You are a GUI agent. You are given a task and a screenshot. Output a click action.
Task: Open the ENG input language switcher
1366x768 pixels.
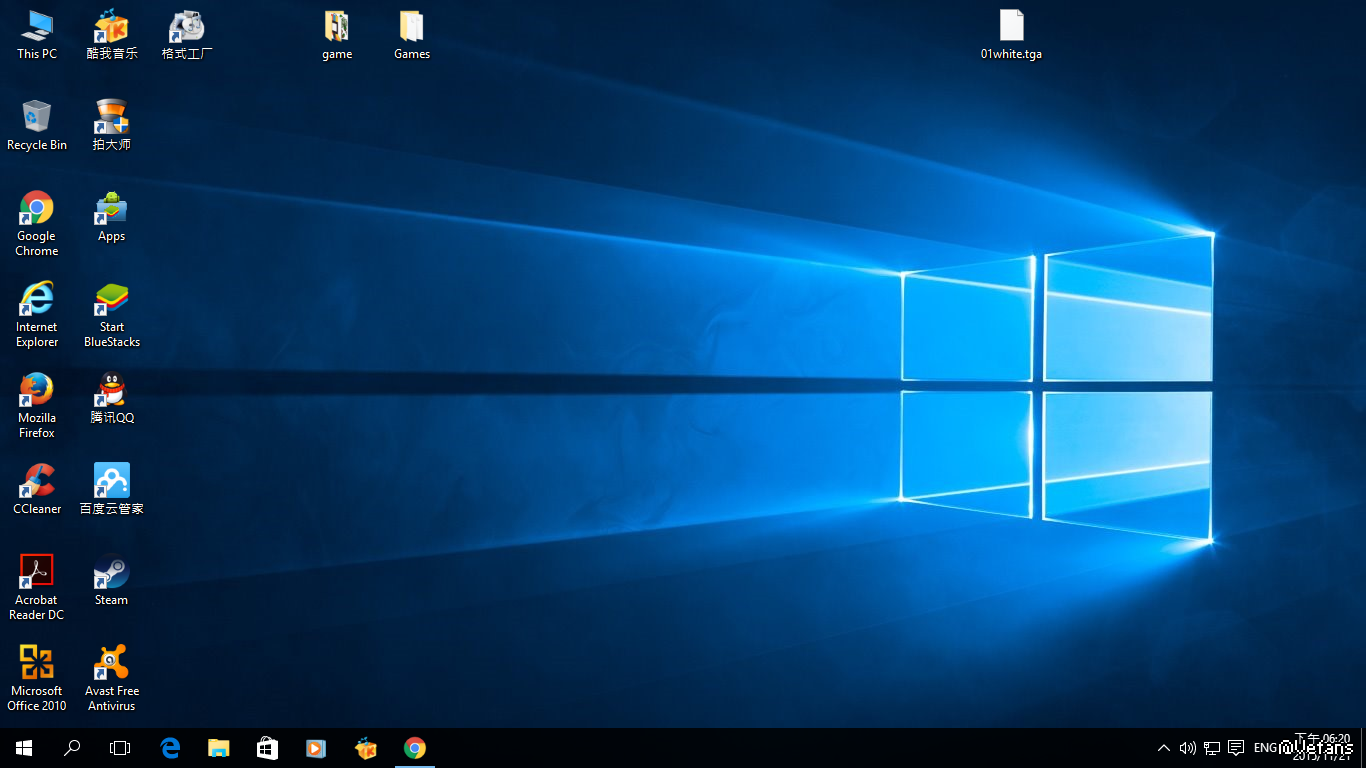click(1265, 748)
